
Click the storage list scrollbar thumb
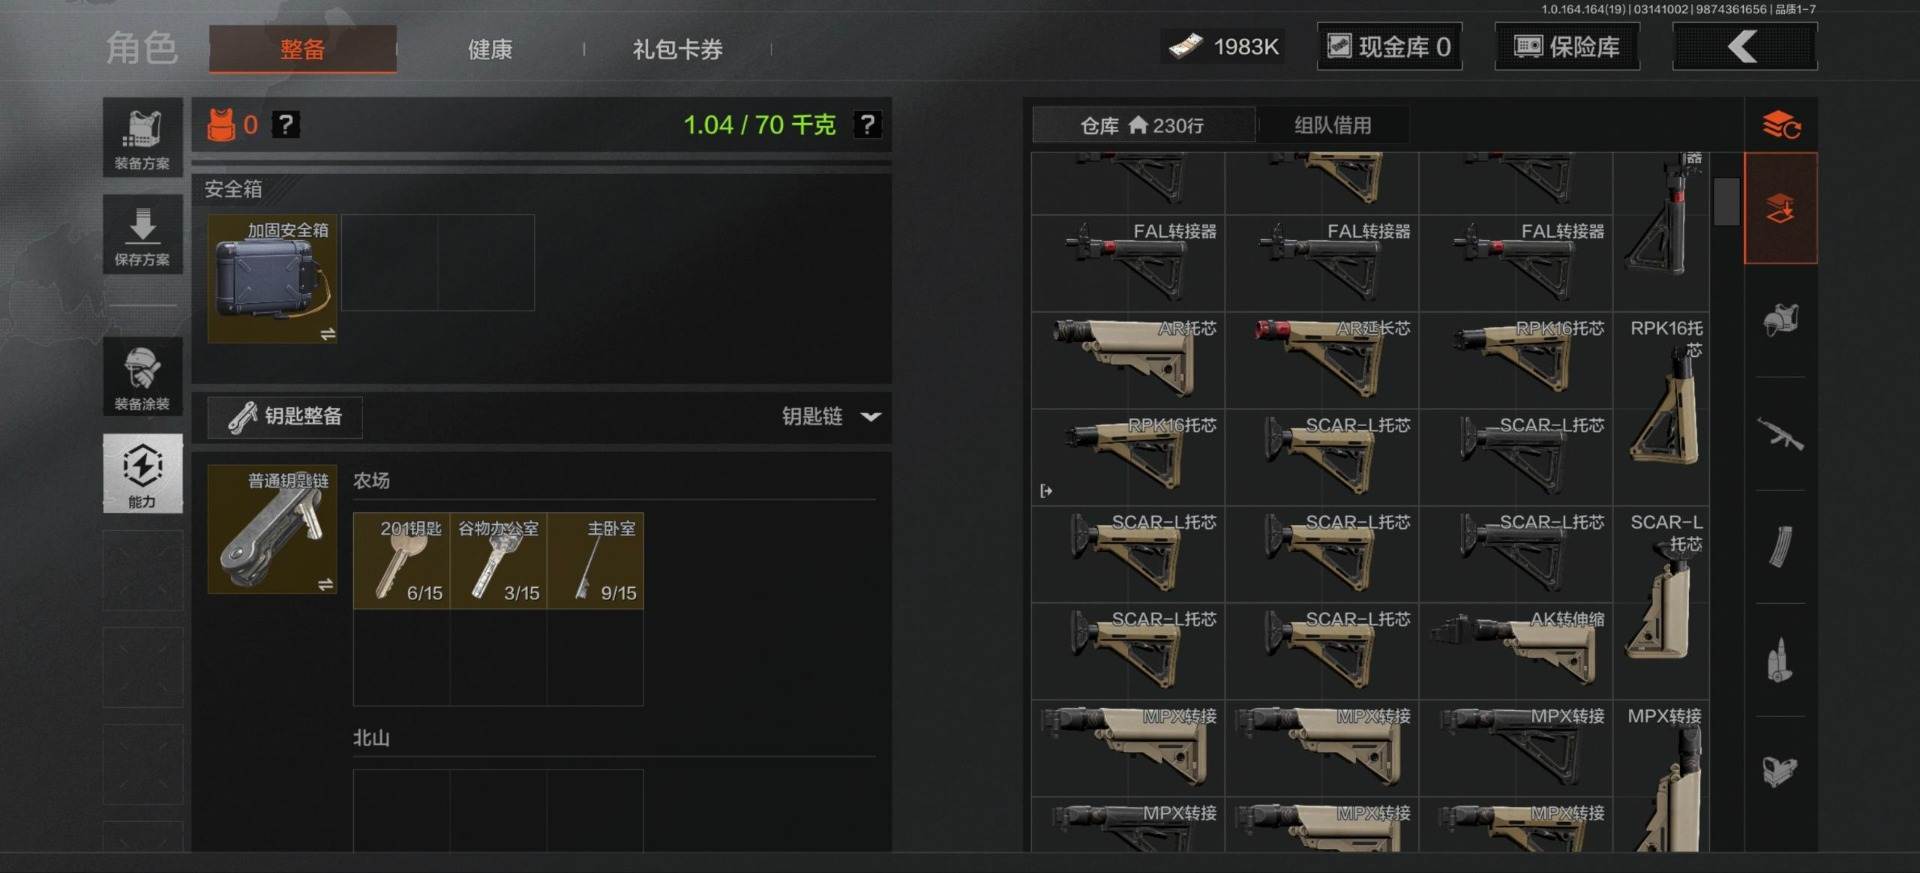click(x=1726, y=201)
